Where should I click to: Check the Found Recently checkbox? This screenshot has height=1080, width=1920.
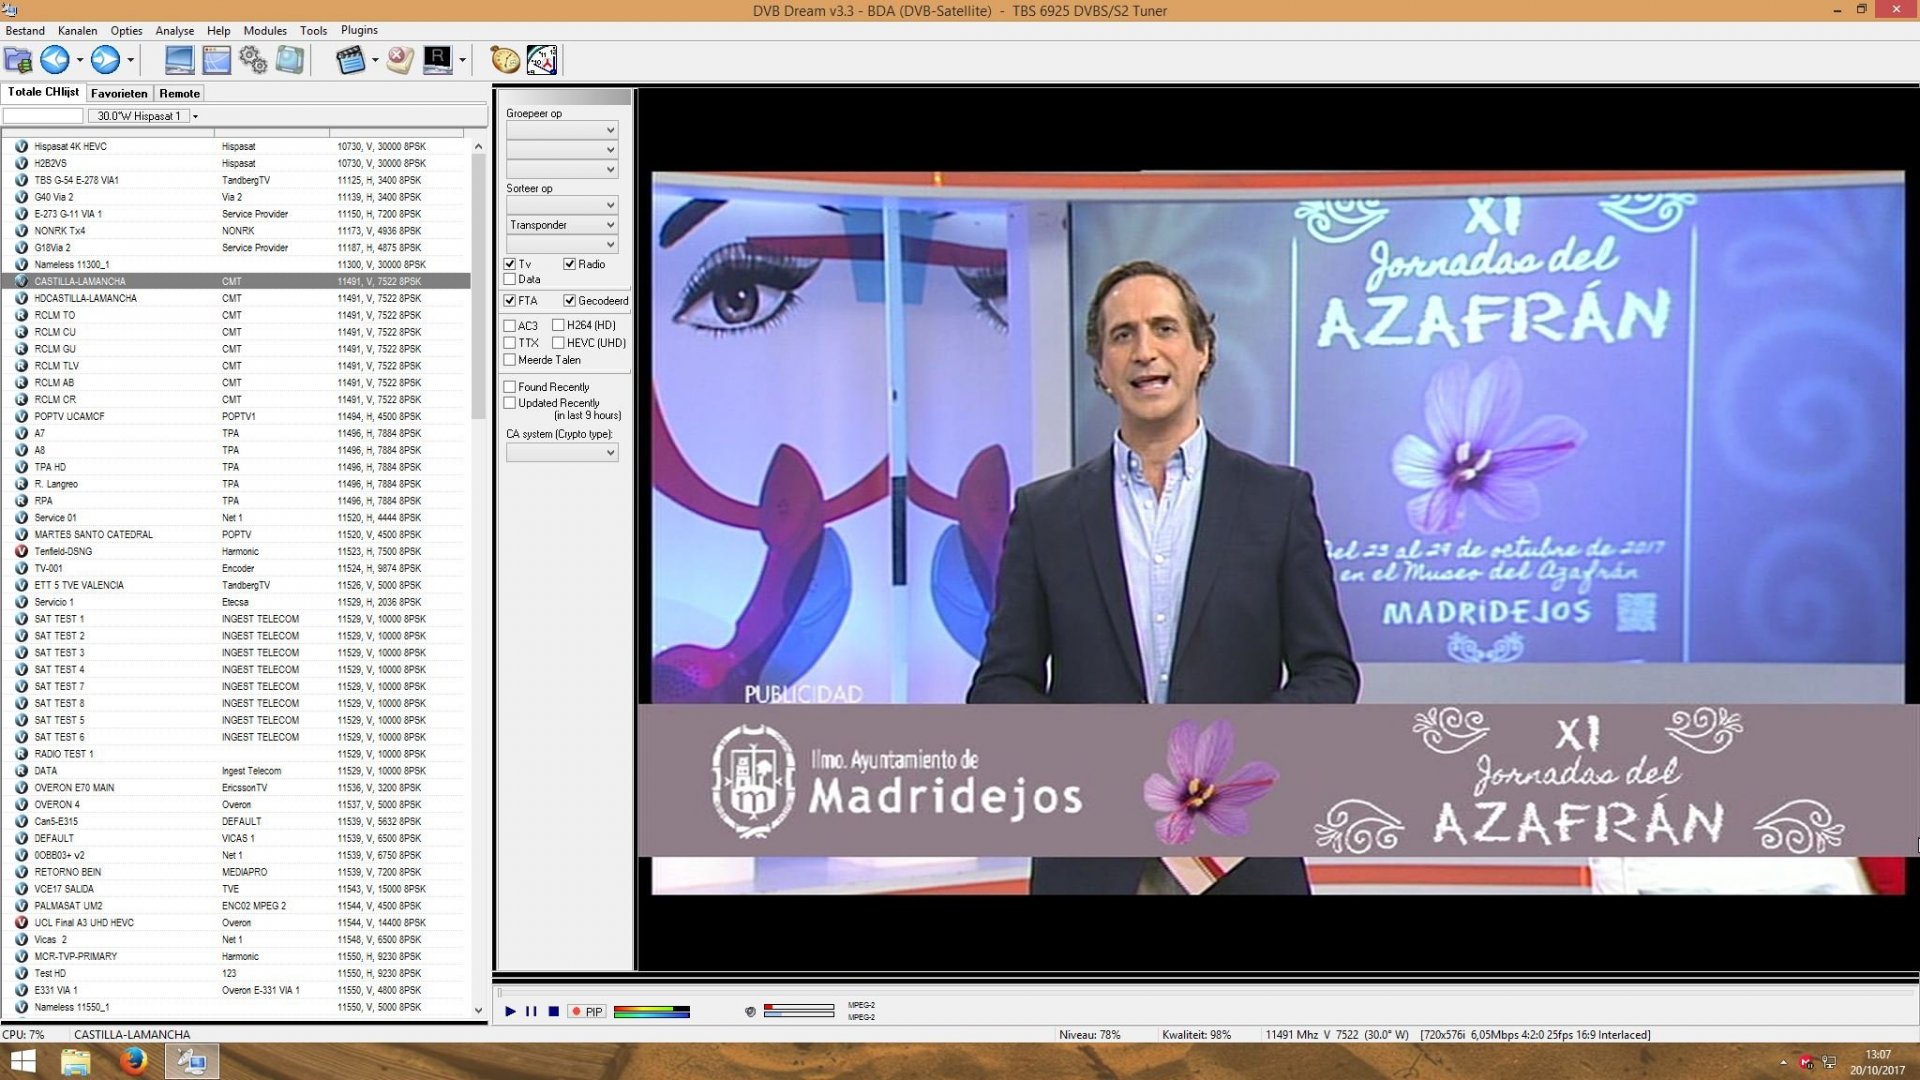pos(509,386)
